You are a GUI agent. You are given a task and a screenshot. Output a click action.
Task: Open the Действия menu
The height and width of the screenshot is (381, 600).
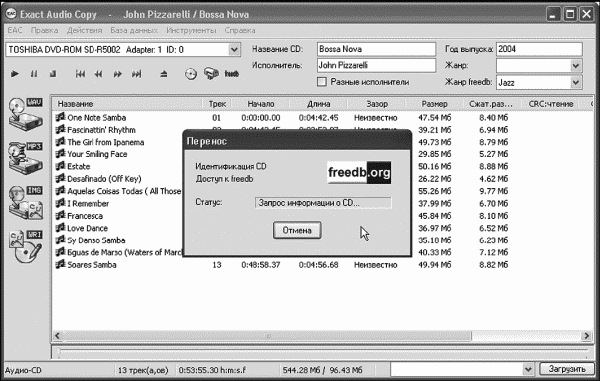85,30
